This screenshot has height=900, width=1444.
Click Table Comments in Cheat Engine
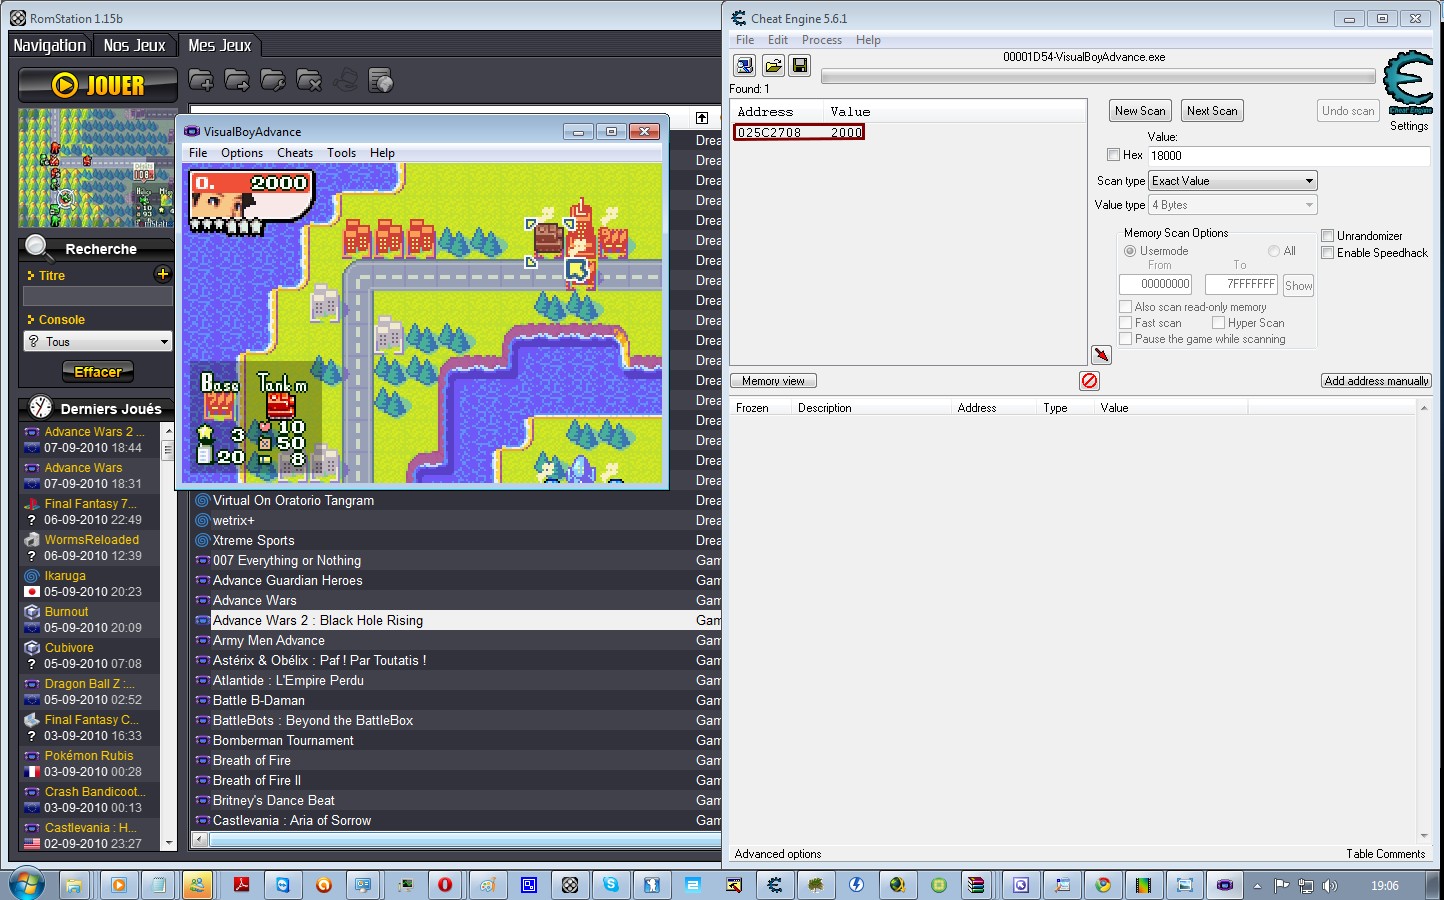[x=1385, y=854]
